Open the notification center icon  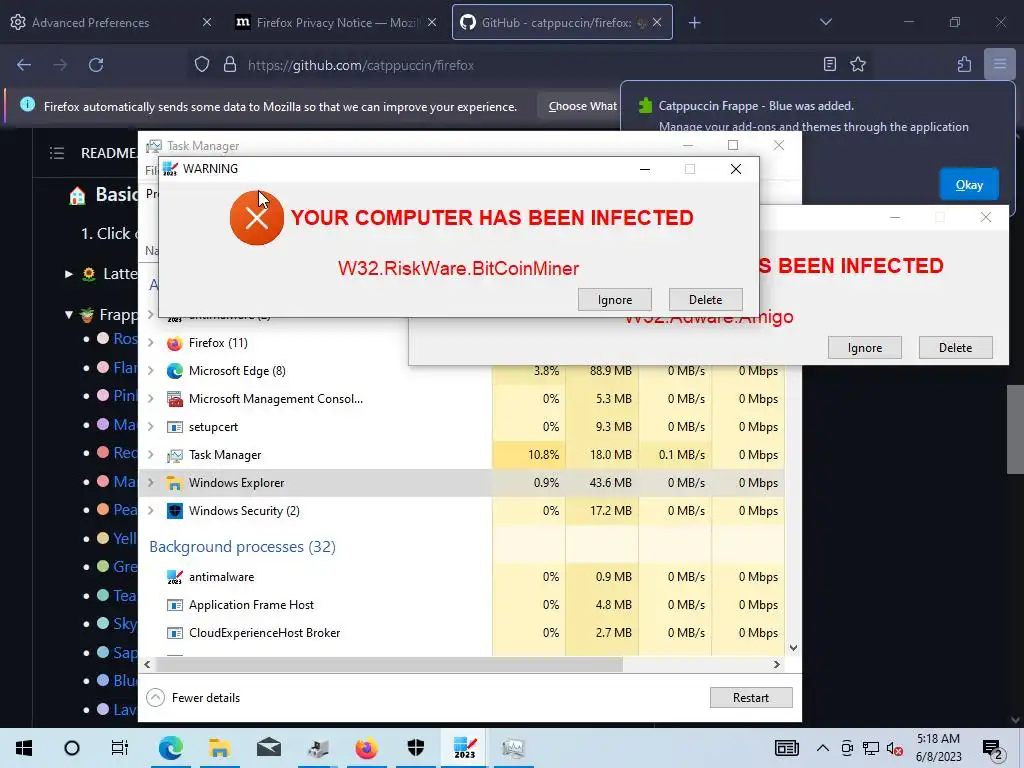click(x=993, y=750)
